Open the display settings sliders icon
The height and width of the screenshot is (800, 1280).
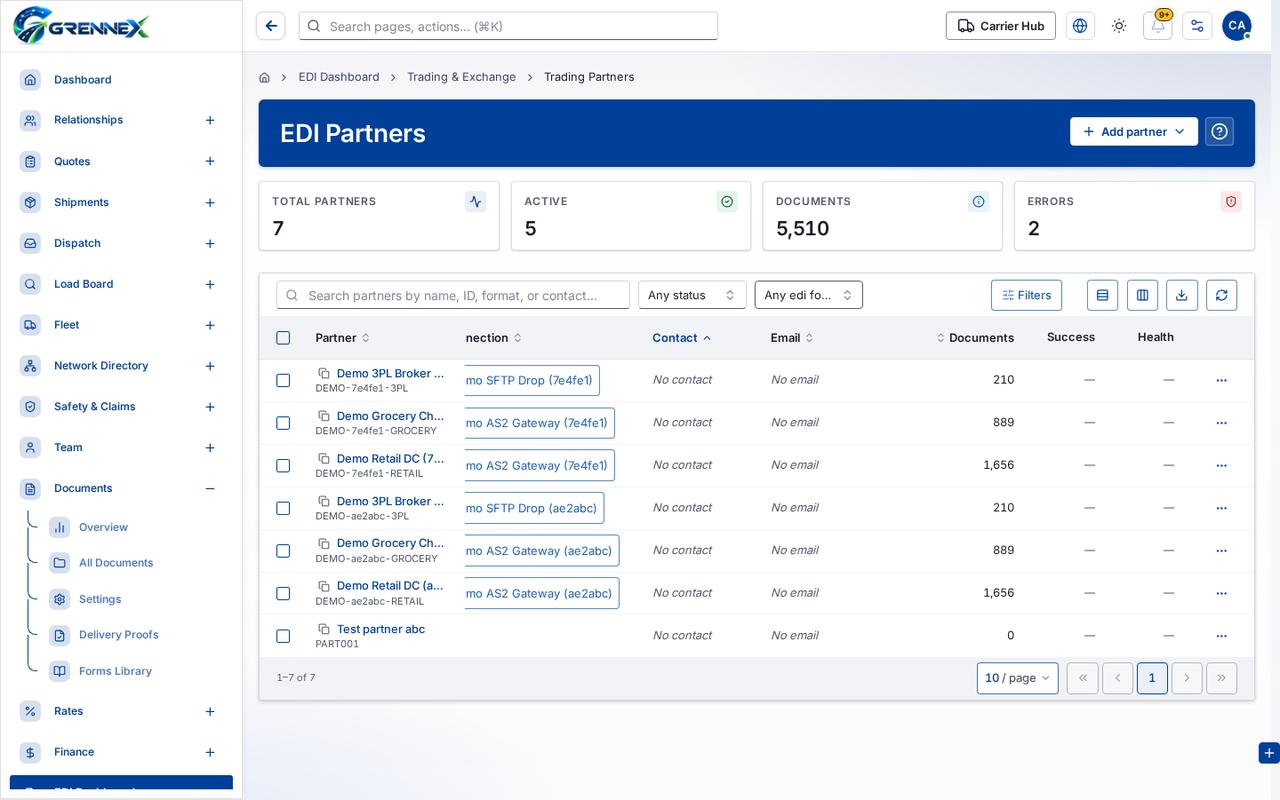(1197, 26)
